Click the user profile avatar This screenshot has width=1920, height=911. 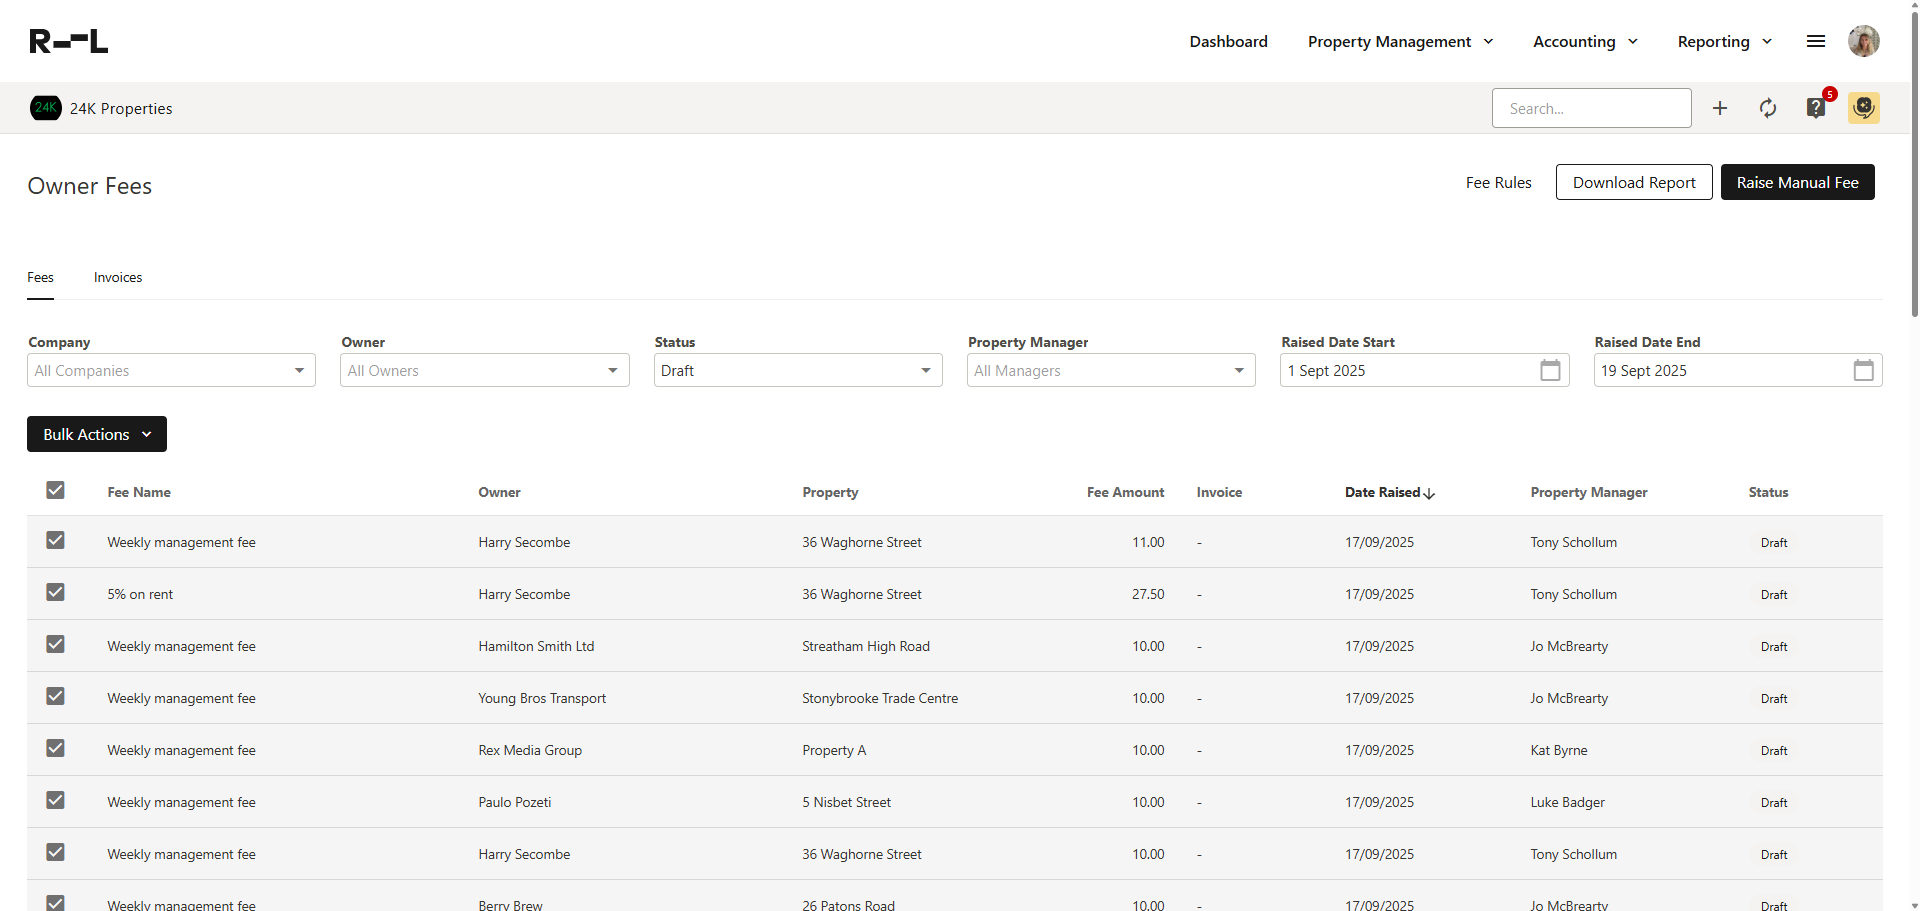point(1864,41)
